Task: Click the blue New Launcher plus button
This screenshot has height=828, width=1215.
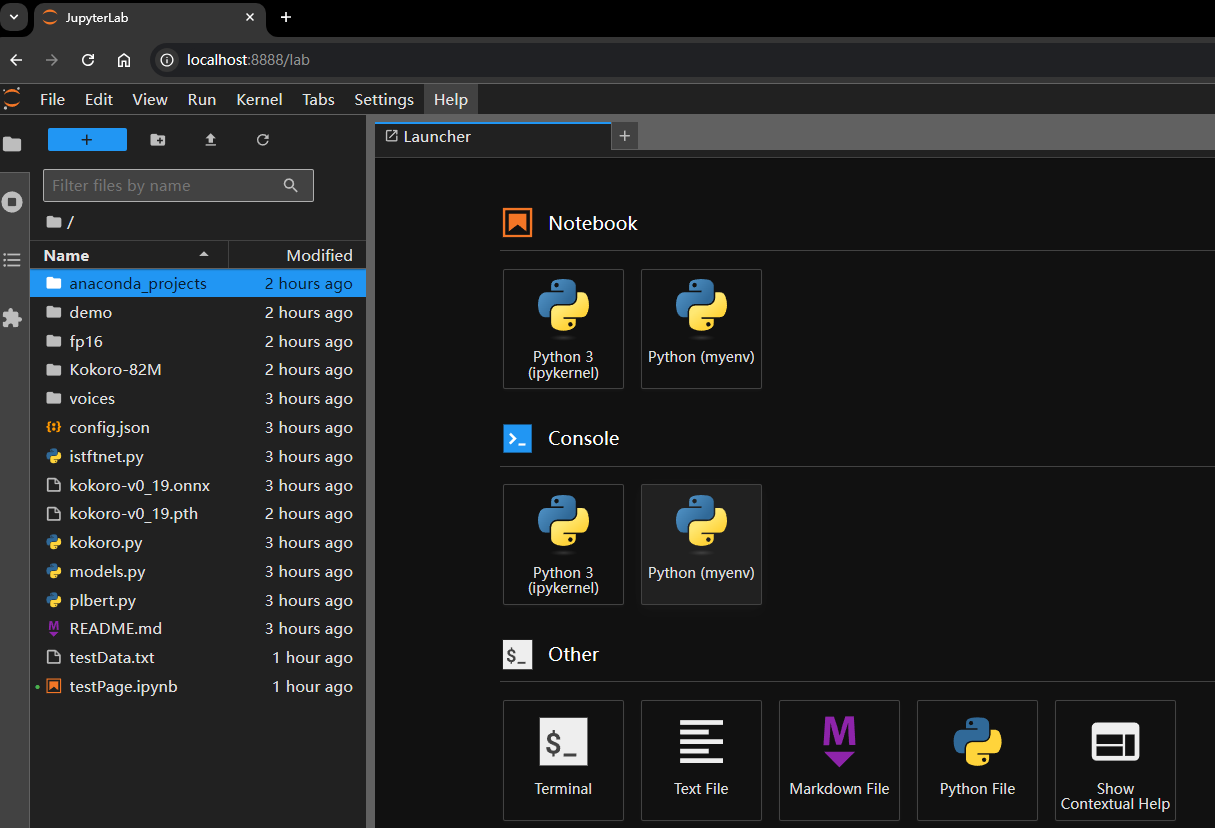Action: click(x=87, y=140)
